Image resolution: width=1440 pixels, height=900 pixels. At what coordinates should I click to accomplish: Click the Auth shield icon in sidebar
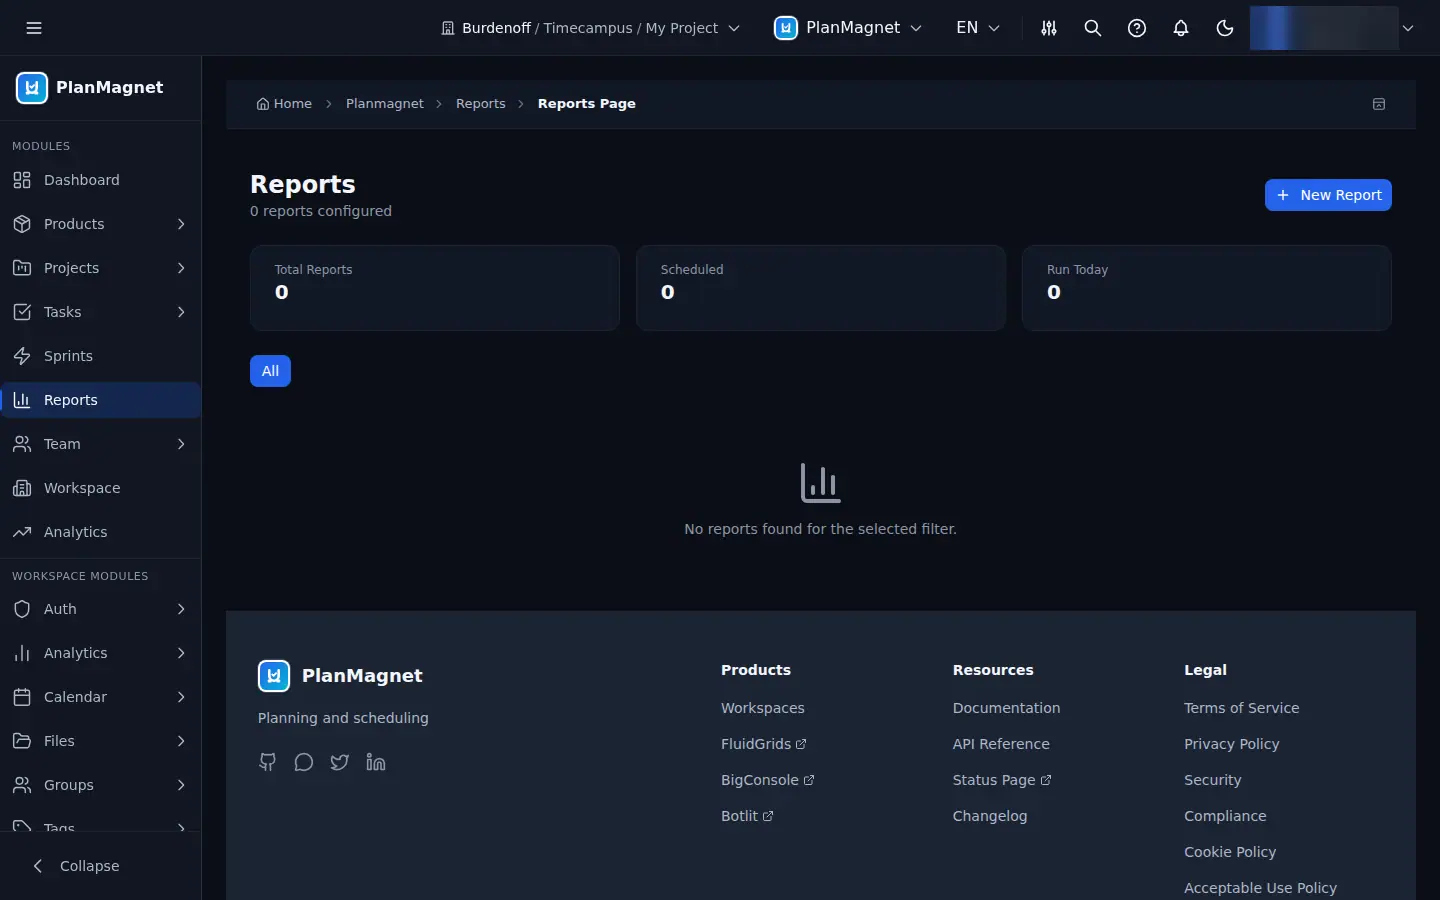(22, 609)
